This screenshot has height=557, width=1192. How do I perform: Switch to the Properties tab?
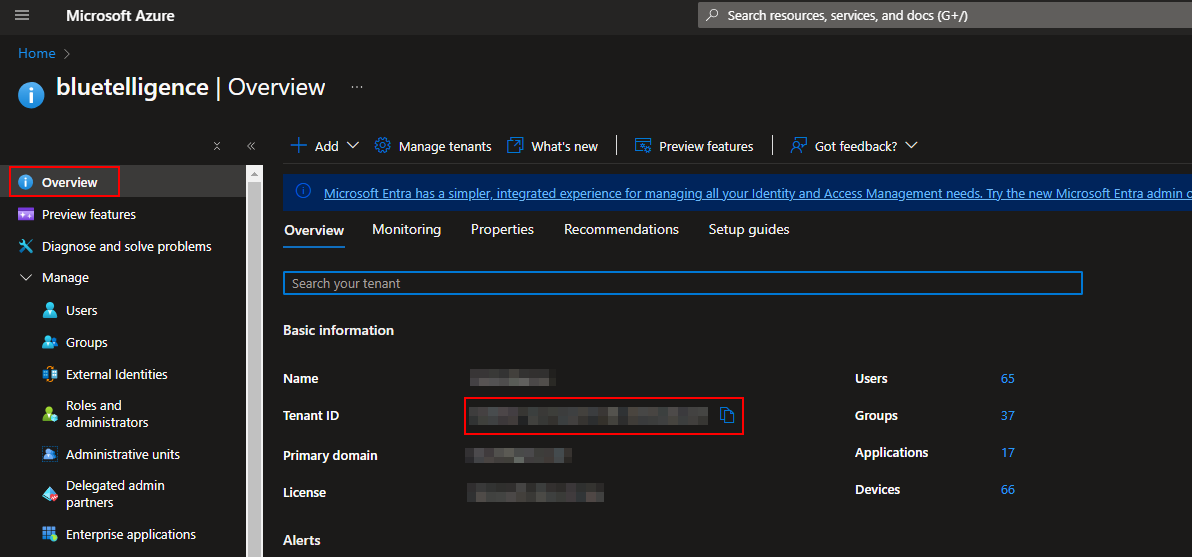click(x=502, y=229)
